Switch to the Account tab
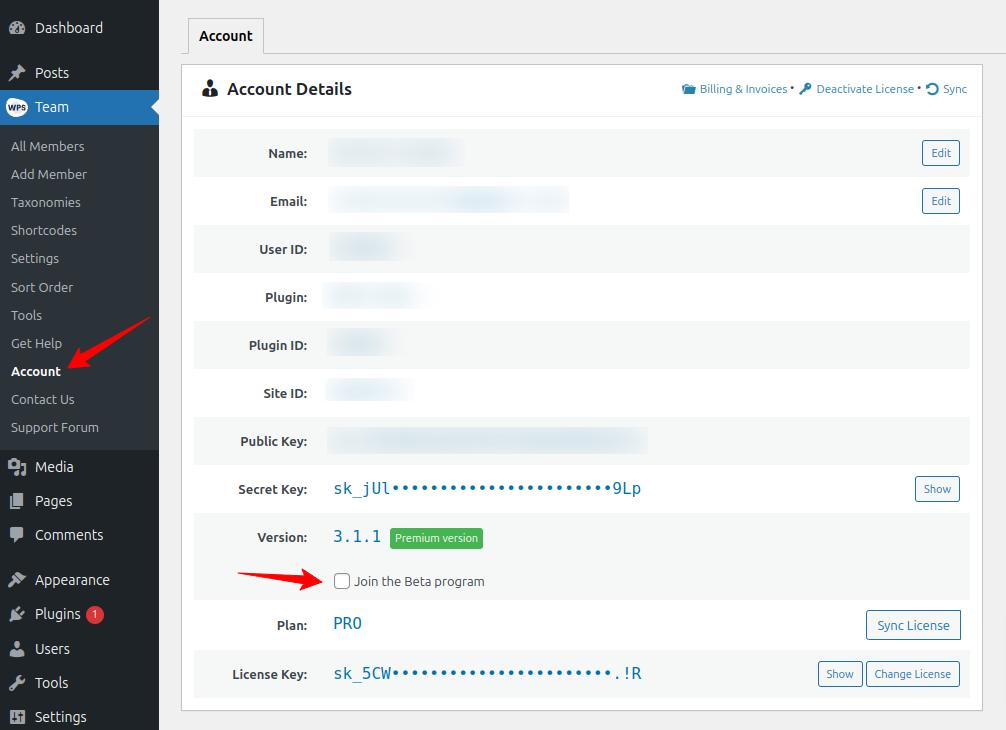This screenshot has height=730, width=1006. pyautogui.click(x=225, y=35)
